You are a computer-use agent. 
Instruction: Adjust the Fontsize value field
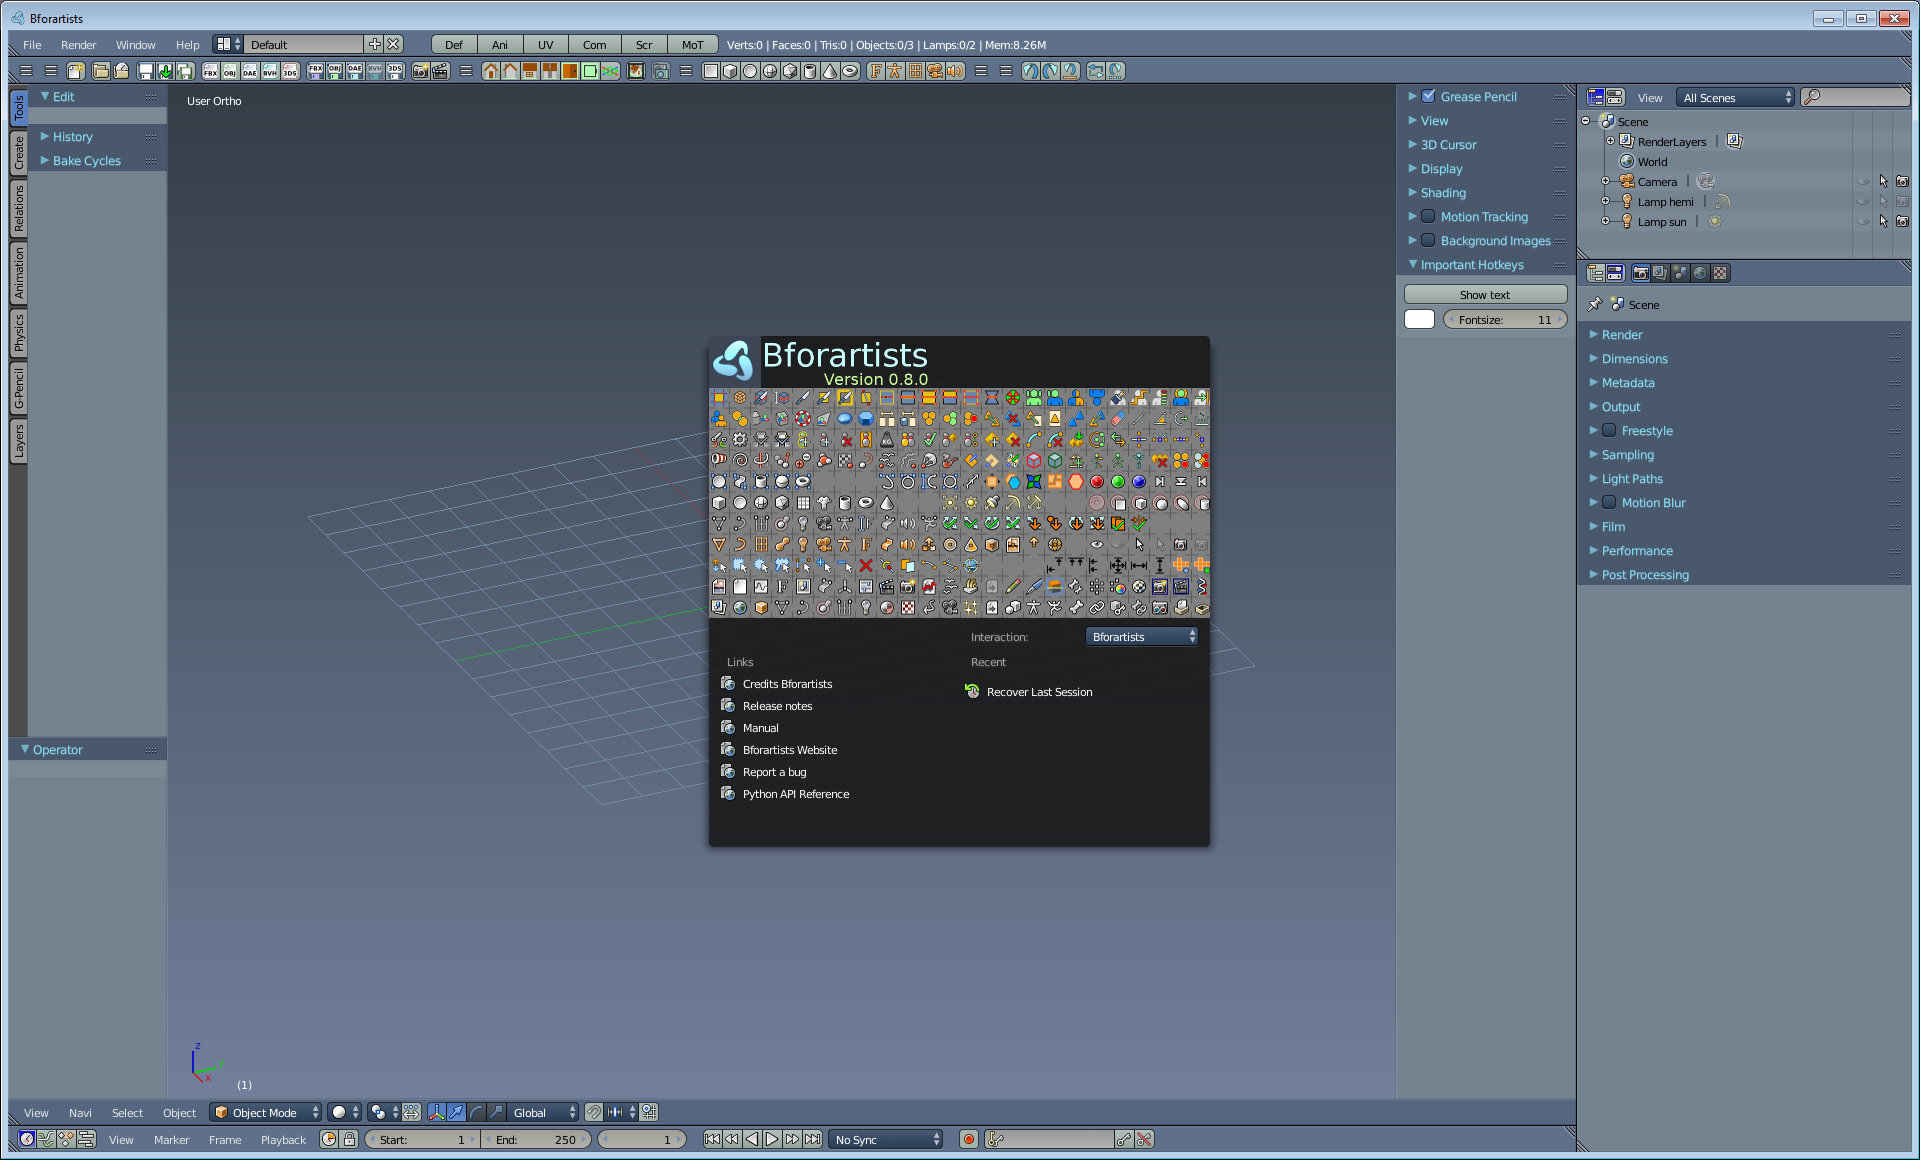pos(1505,319)
